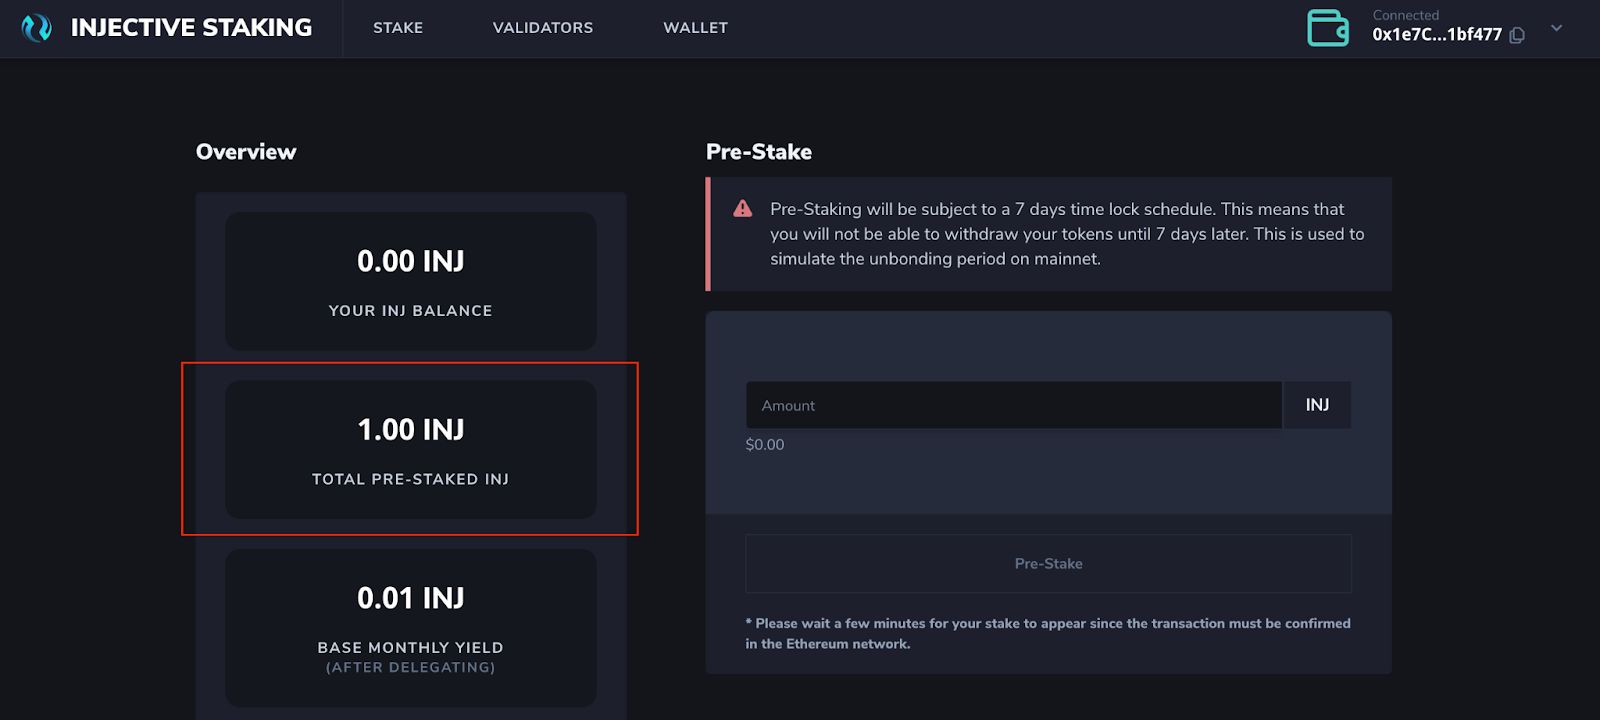Click the INJ token unit label

coord(1317,405)
